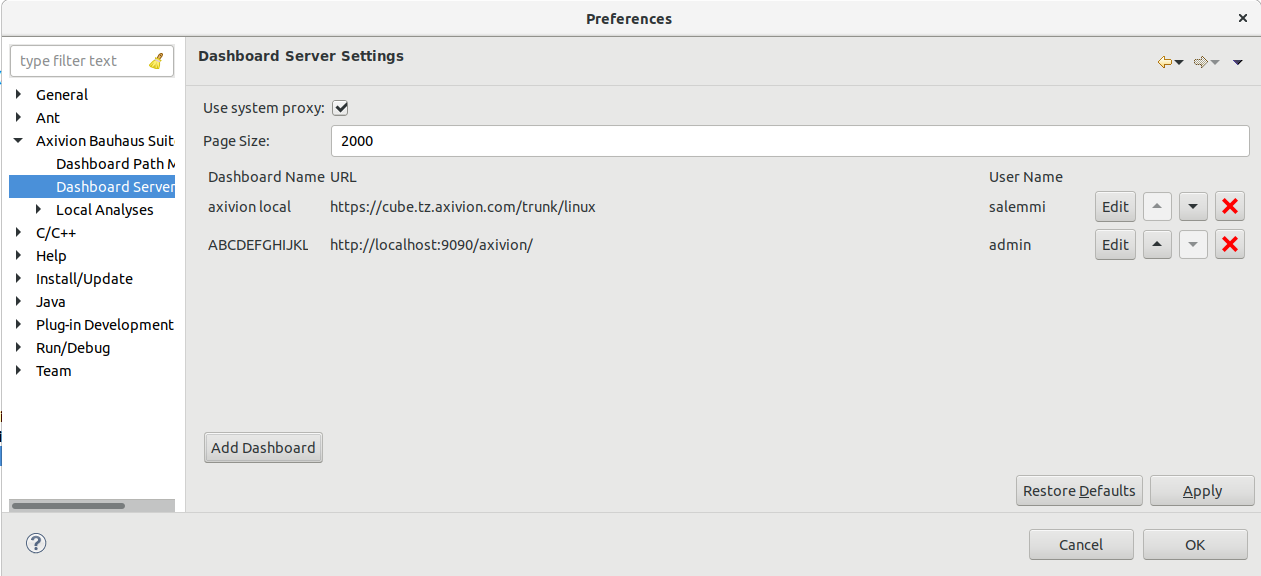The height and width of the screenshot is (576, 1261).
Task: Clear the filter text with the broom icon
Action: click(x=156, y=61)
